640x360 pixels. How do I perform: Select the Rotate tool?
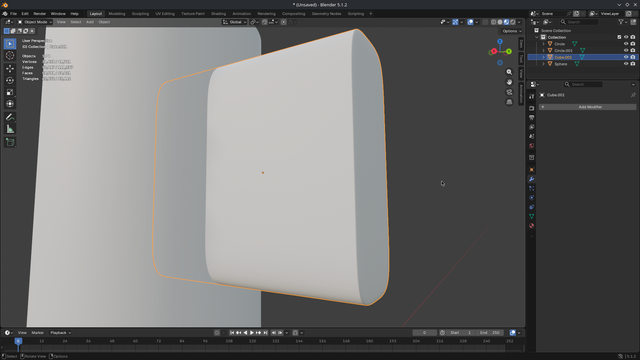pyautogui.click(x=10, y=80)
